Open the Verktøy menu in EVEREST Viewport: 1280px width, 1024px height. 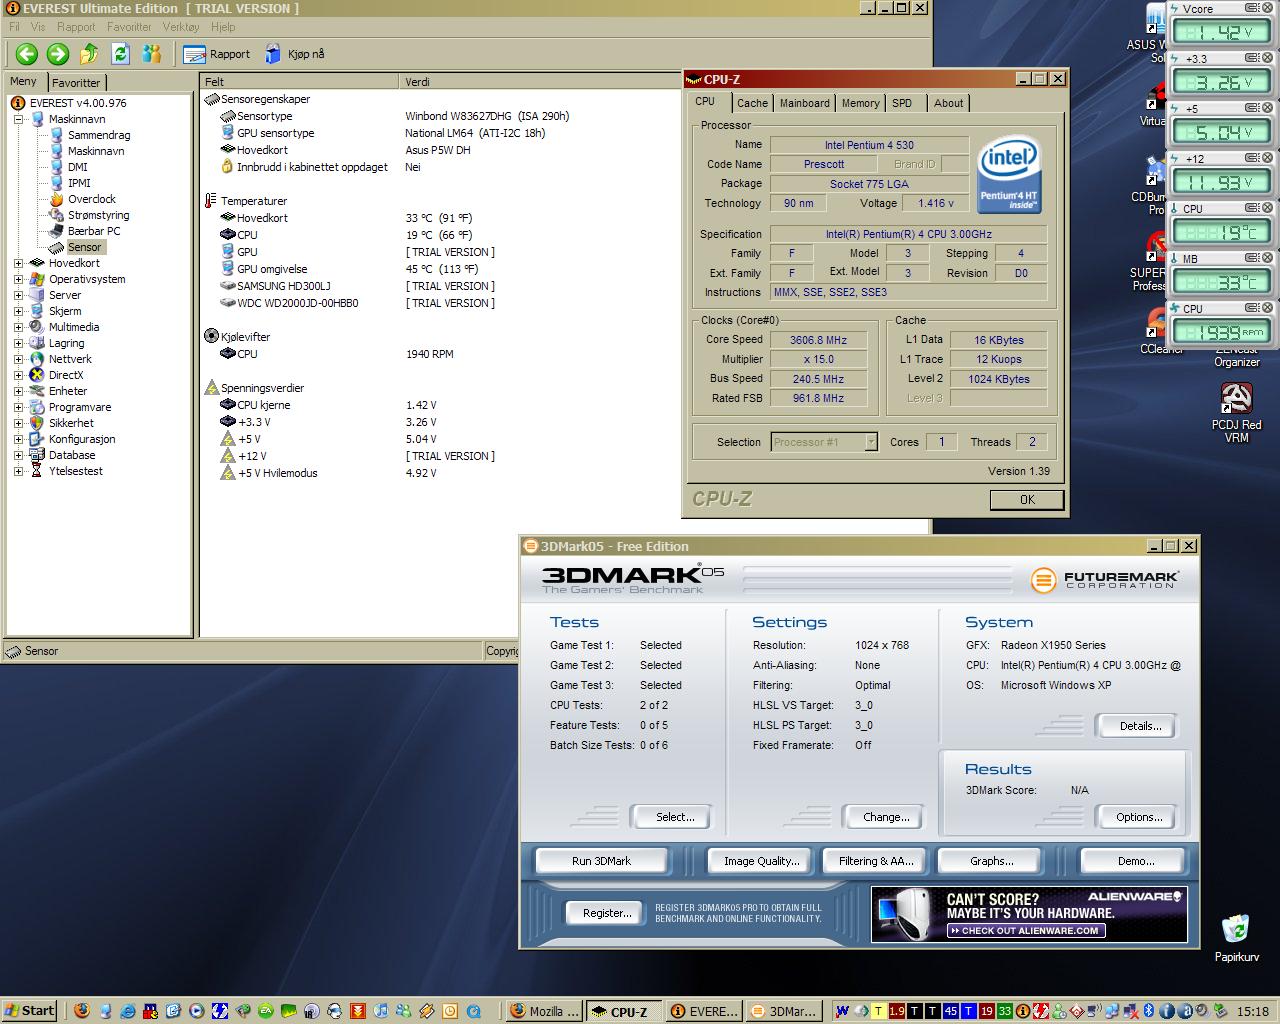point(181,27)
